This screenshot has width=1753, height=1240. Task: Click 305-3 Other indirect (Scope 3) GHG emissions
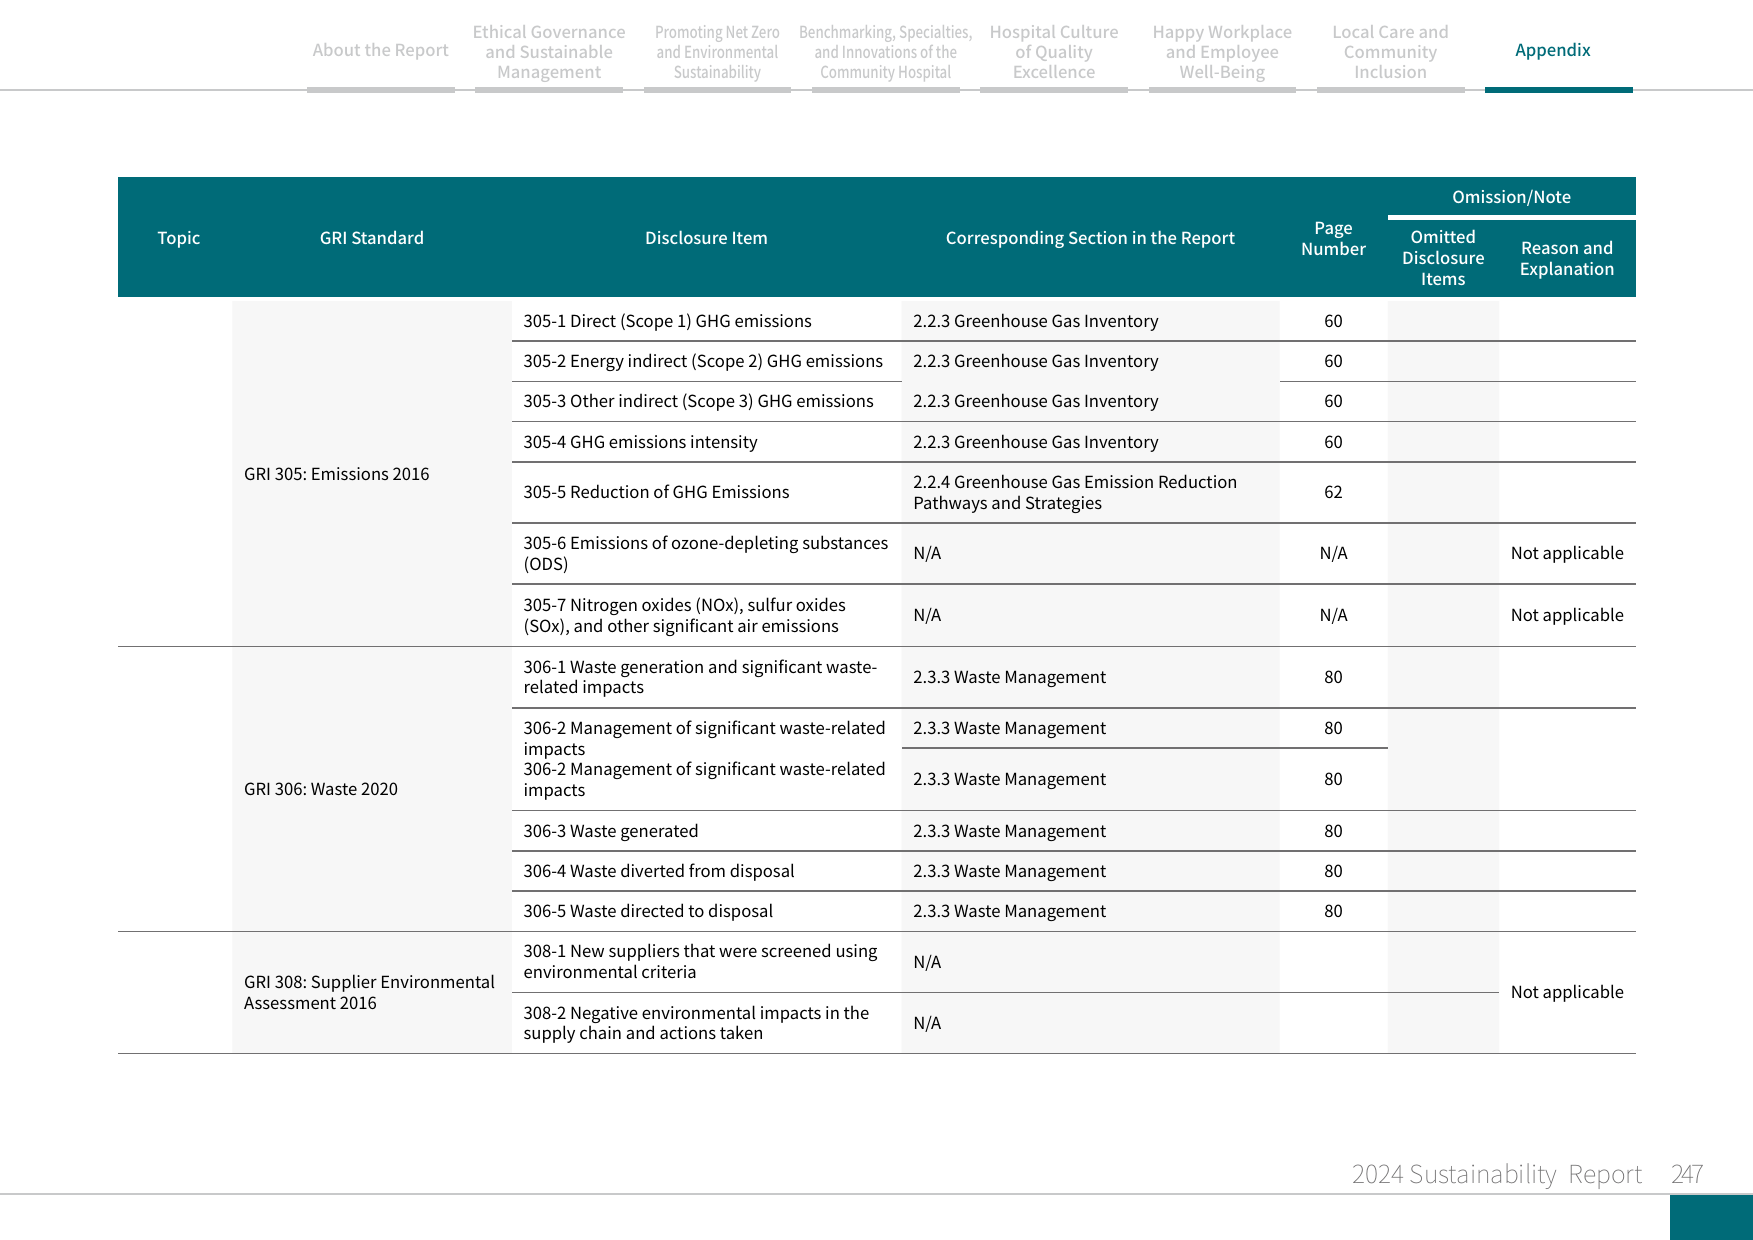[x=698, y=401]
